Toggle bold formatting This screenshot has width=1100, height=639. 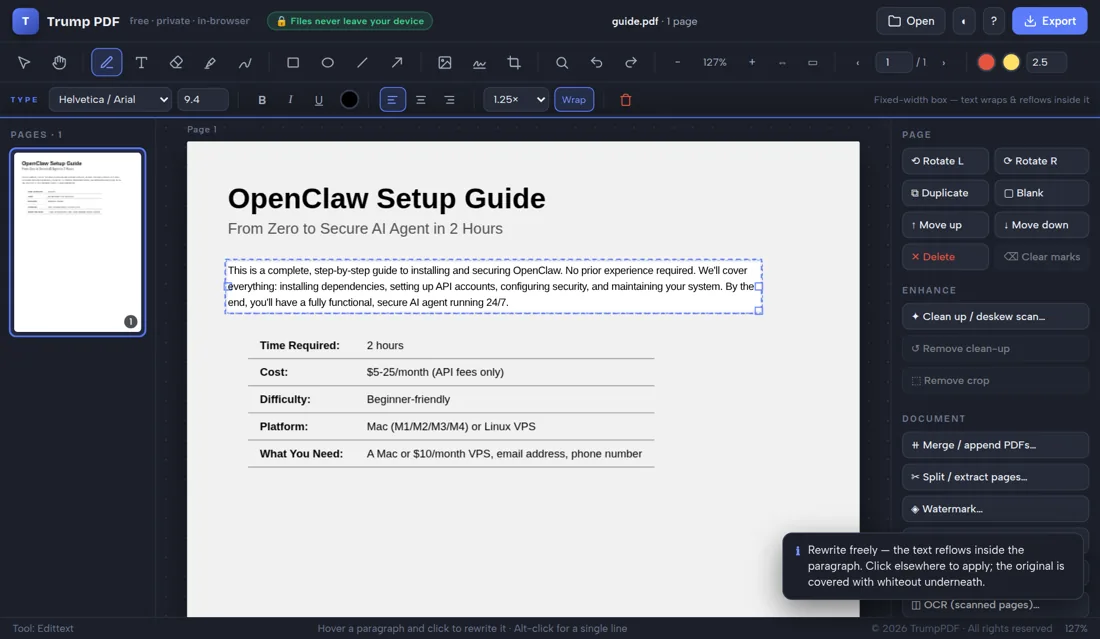pos(262,100)
